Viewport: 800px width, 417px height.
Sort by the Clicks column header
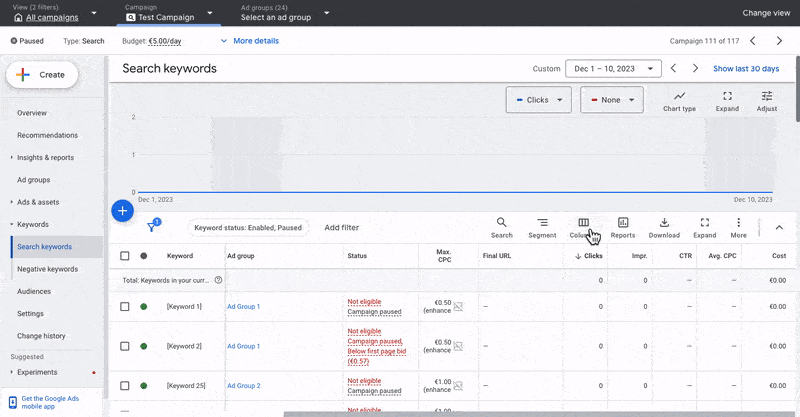[588, 256]
